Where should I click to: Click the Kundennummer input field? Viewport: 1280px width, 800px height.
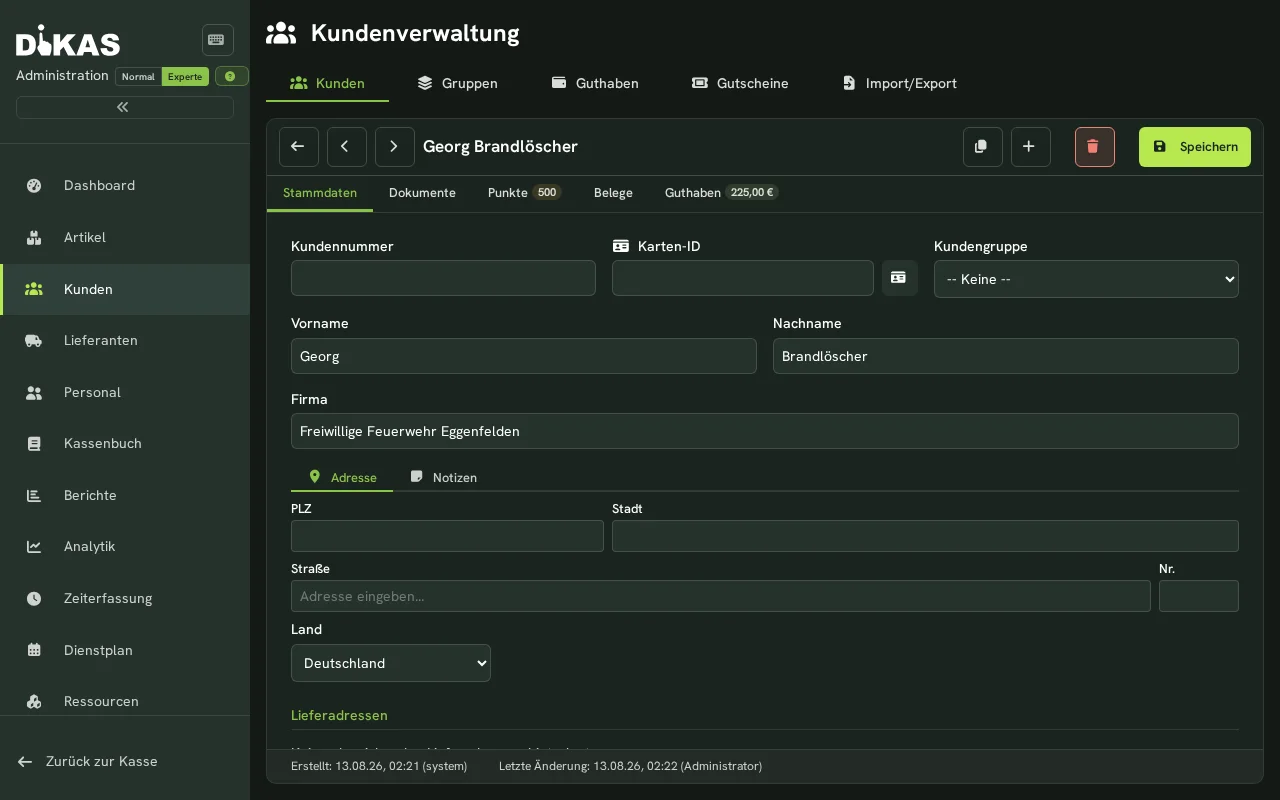point(443,278)
